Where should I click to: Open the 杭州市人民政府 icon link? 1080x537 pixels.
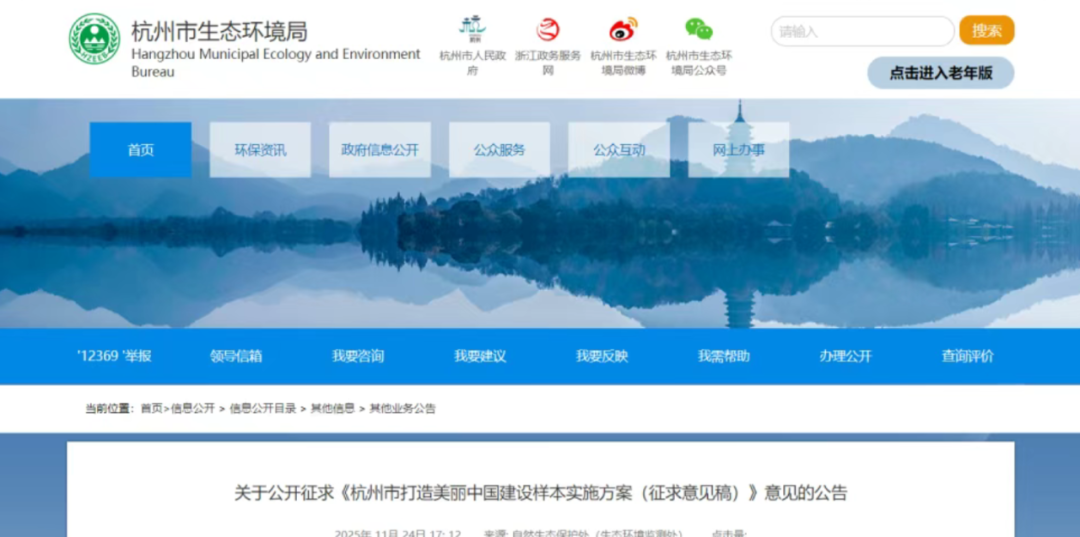coord(472,30)
